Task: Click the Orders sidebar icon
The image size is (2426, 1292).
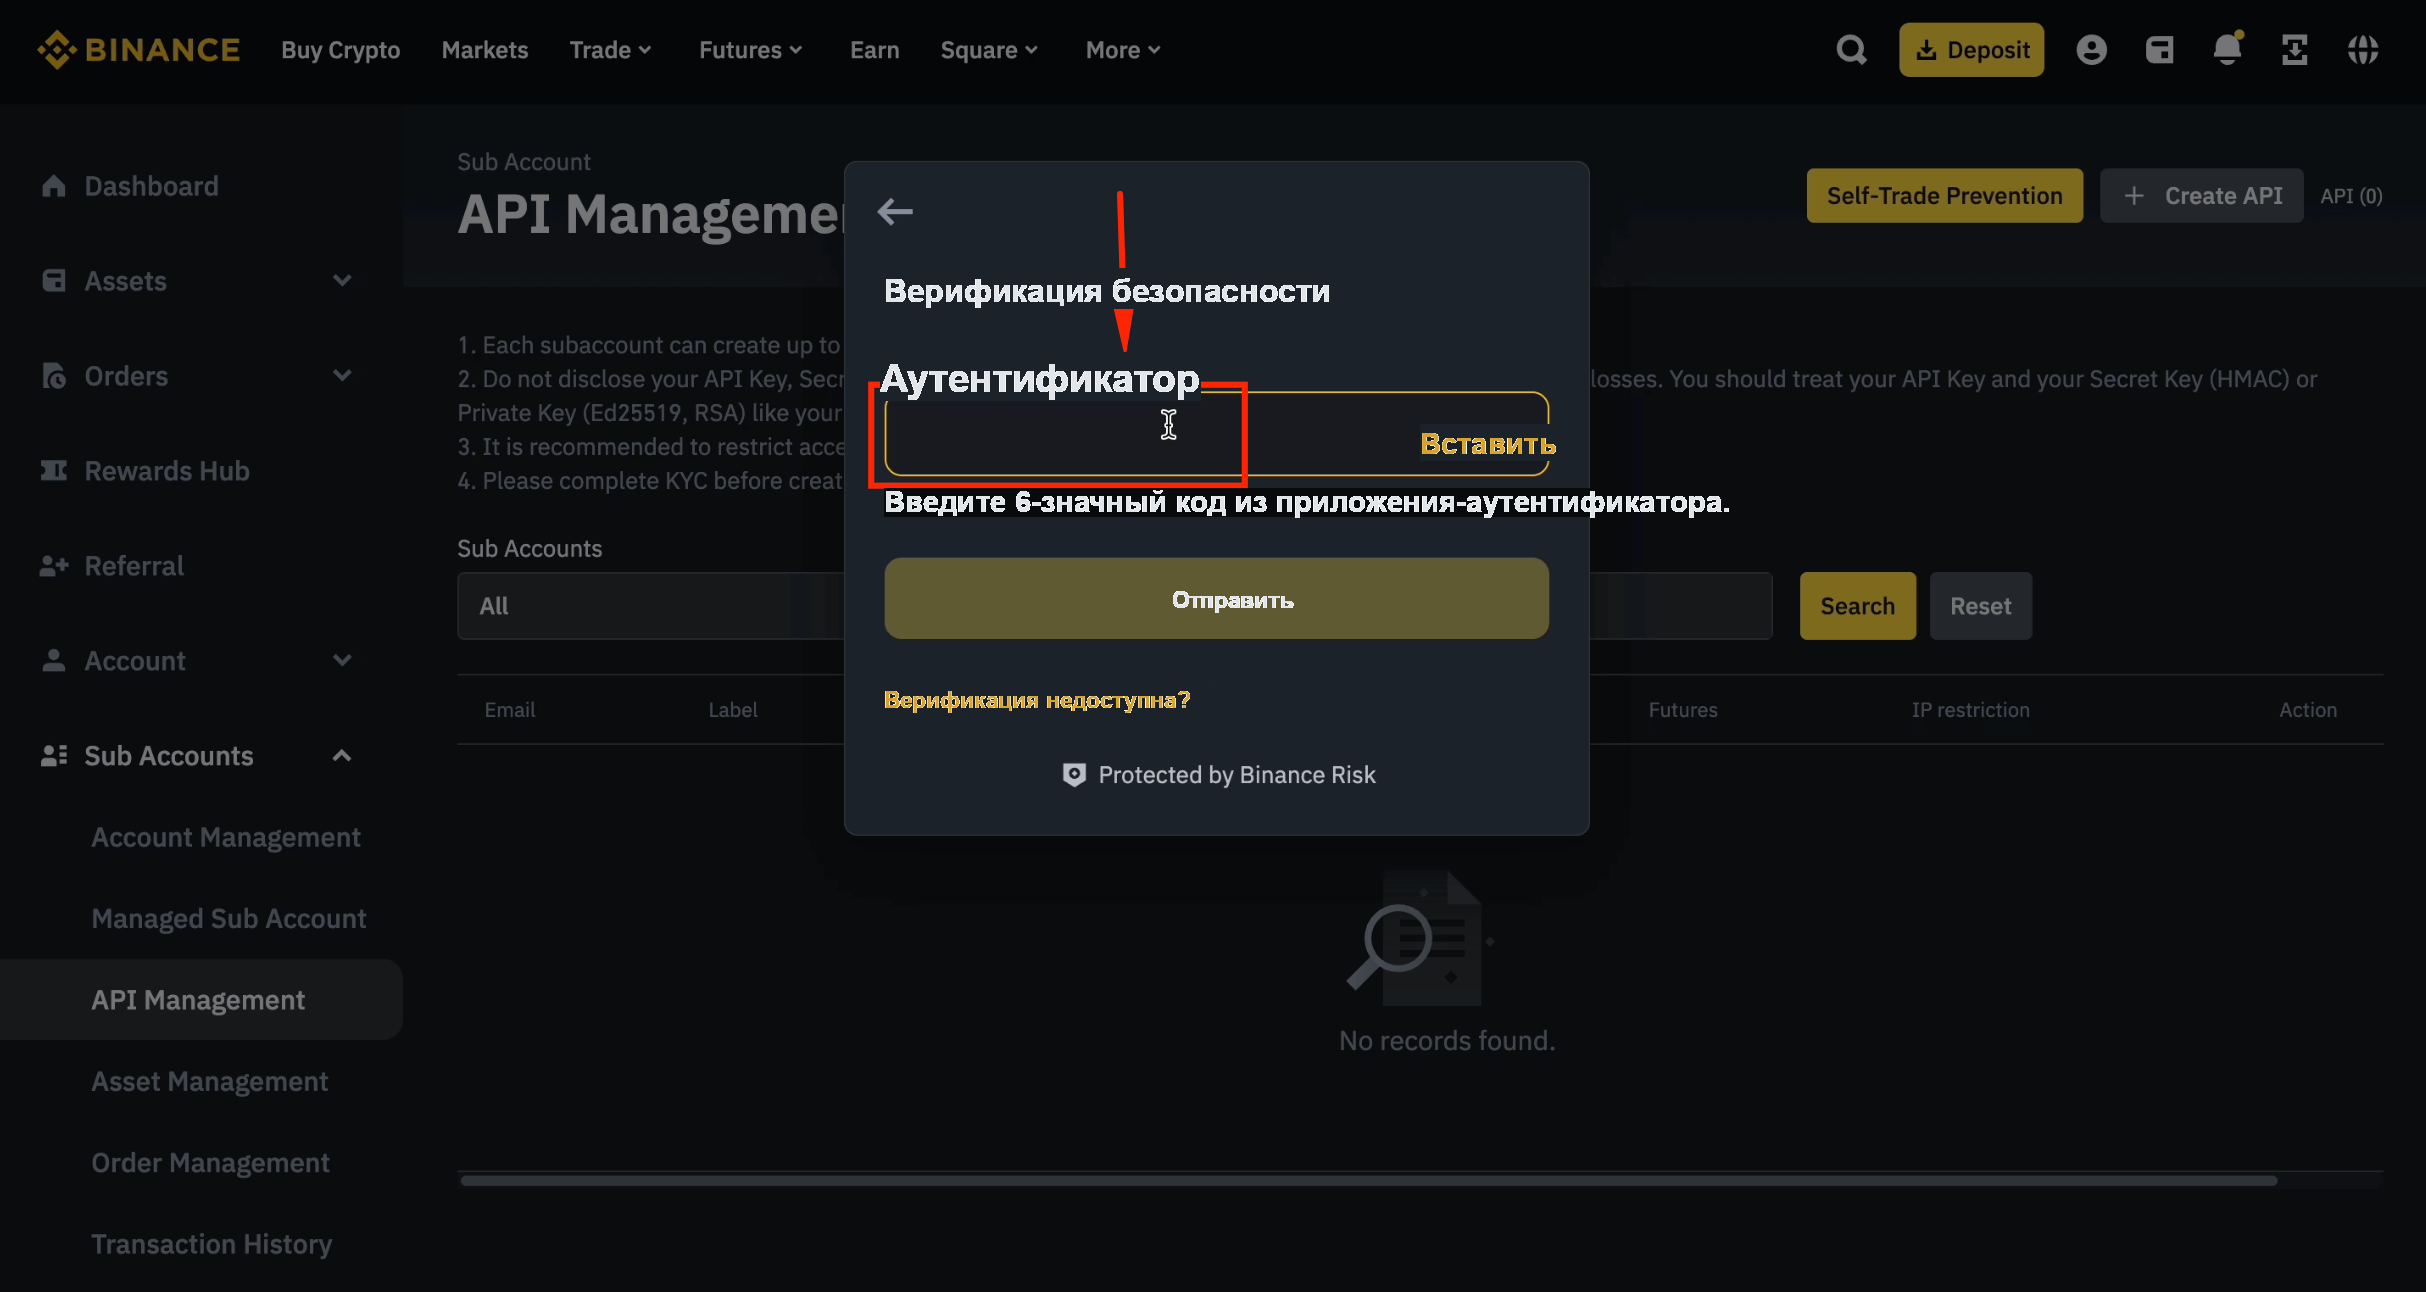Action: click(54, 376)
